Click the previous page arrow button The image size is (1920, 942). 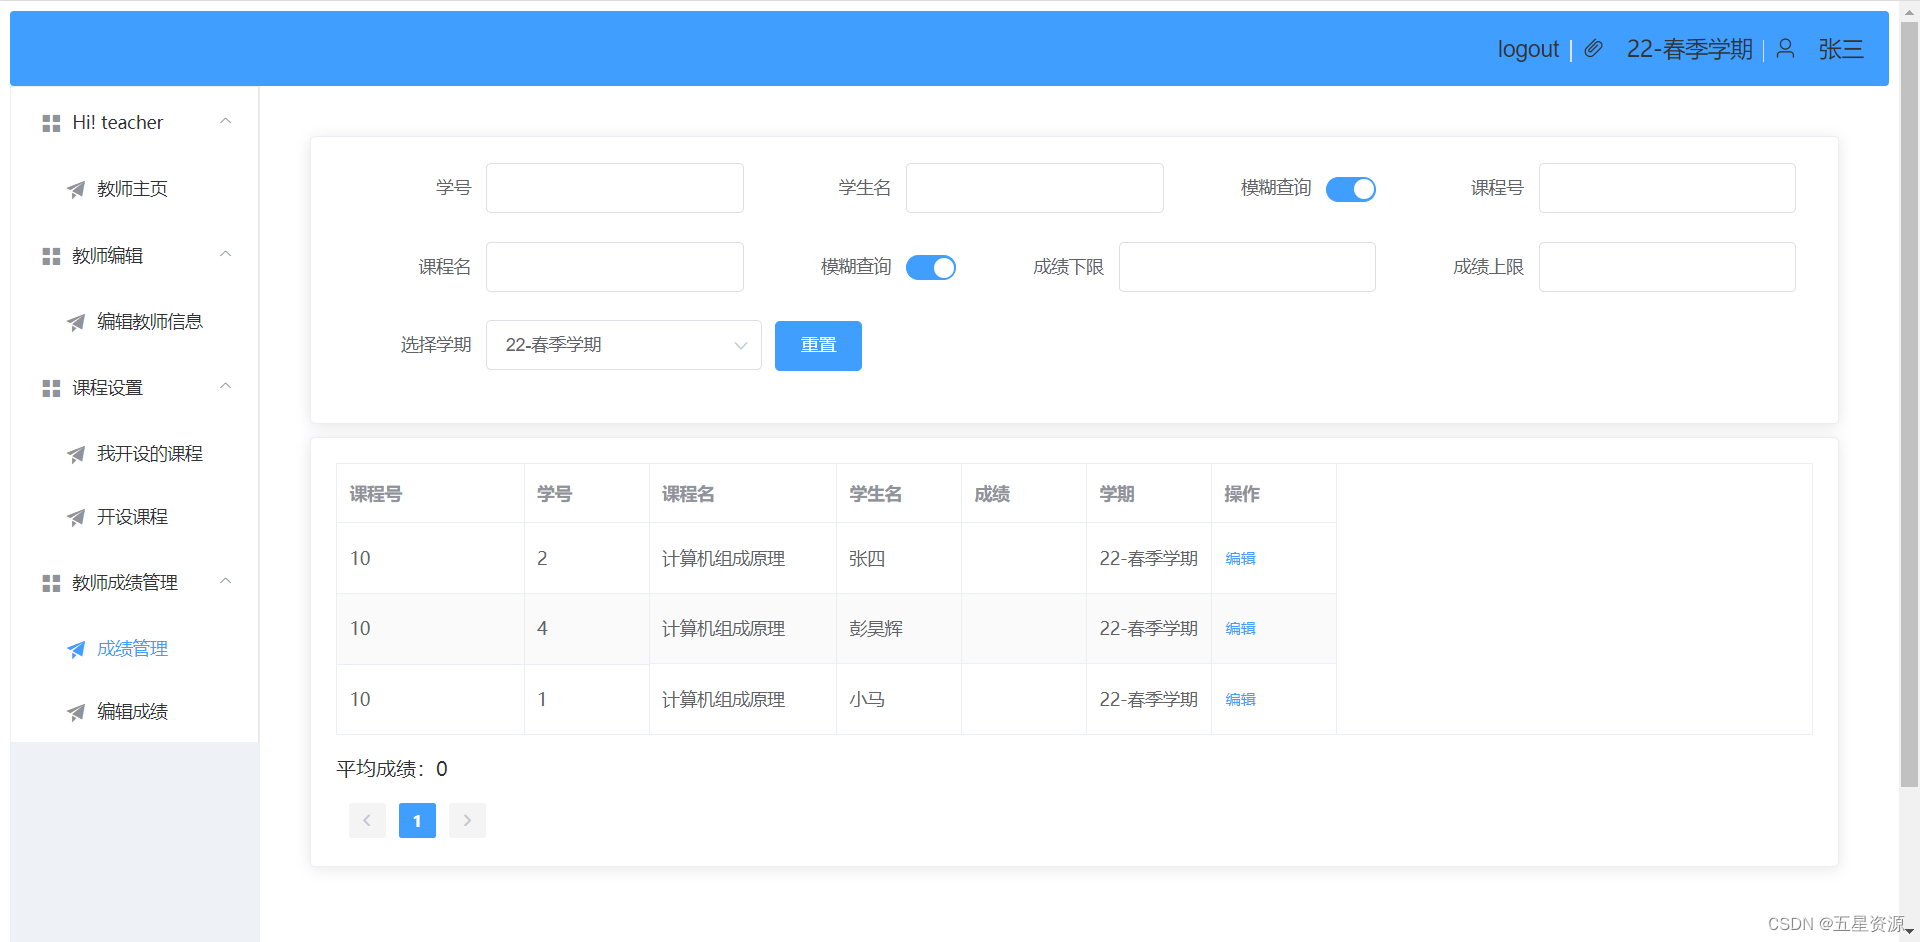coord(367,821)
